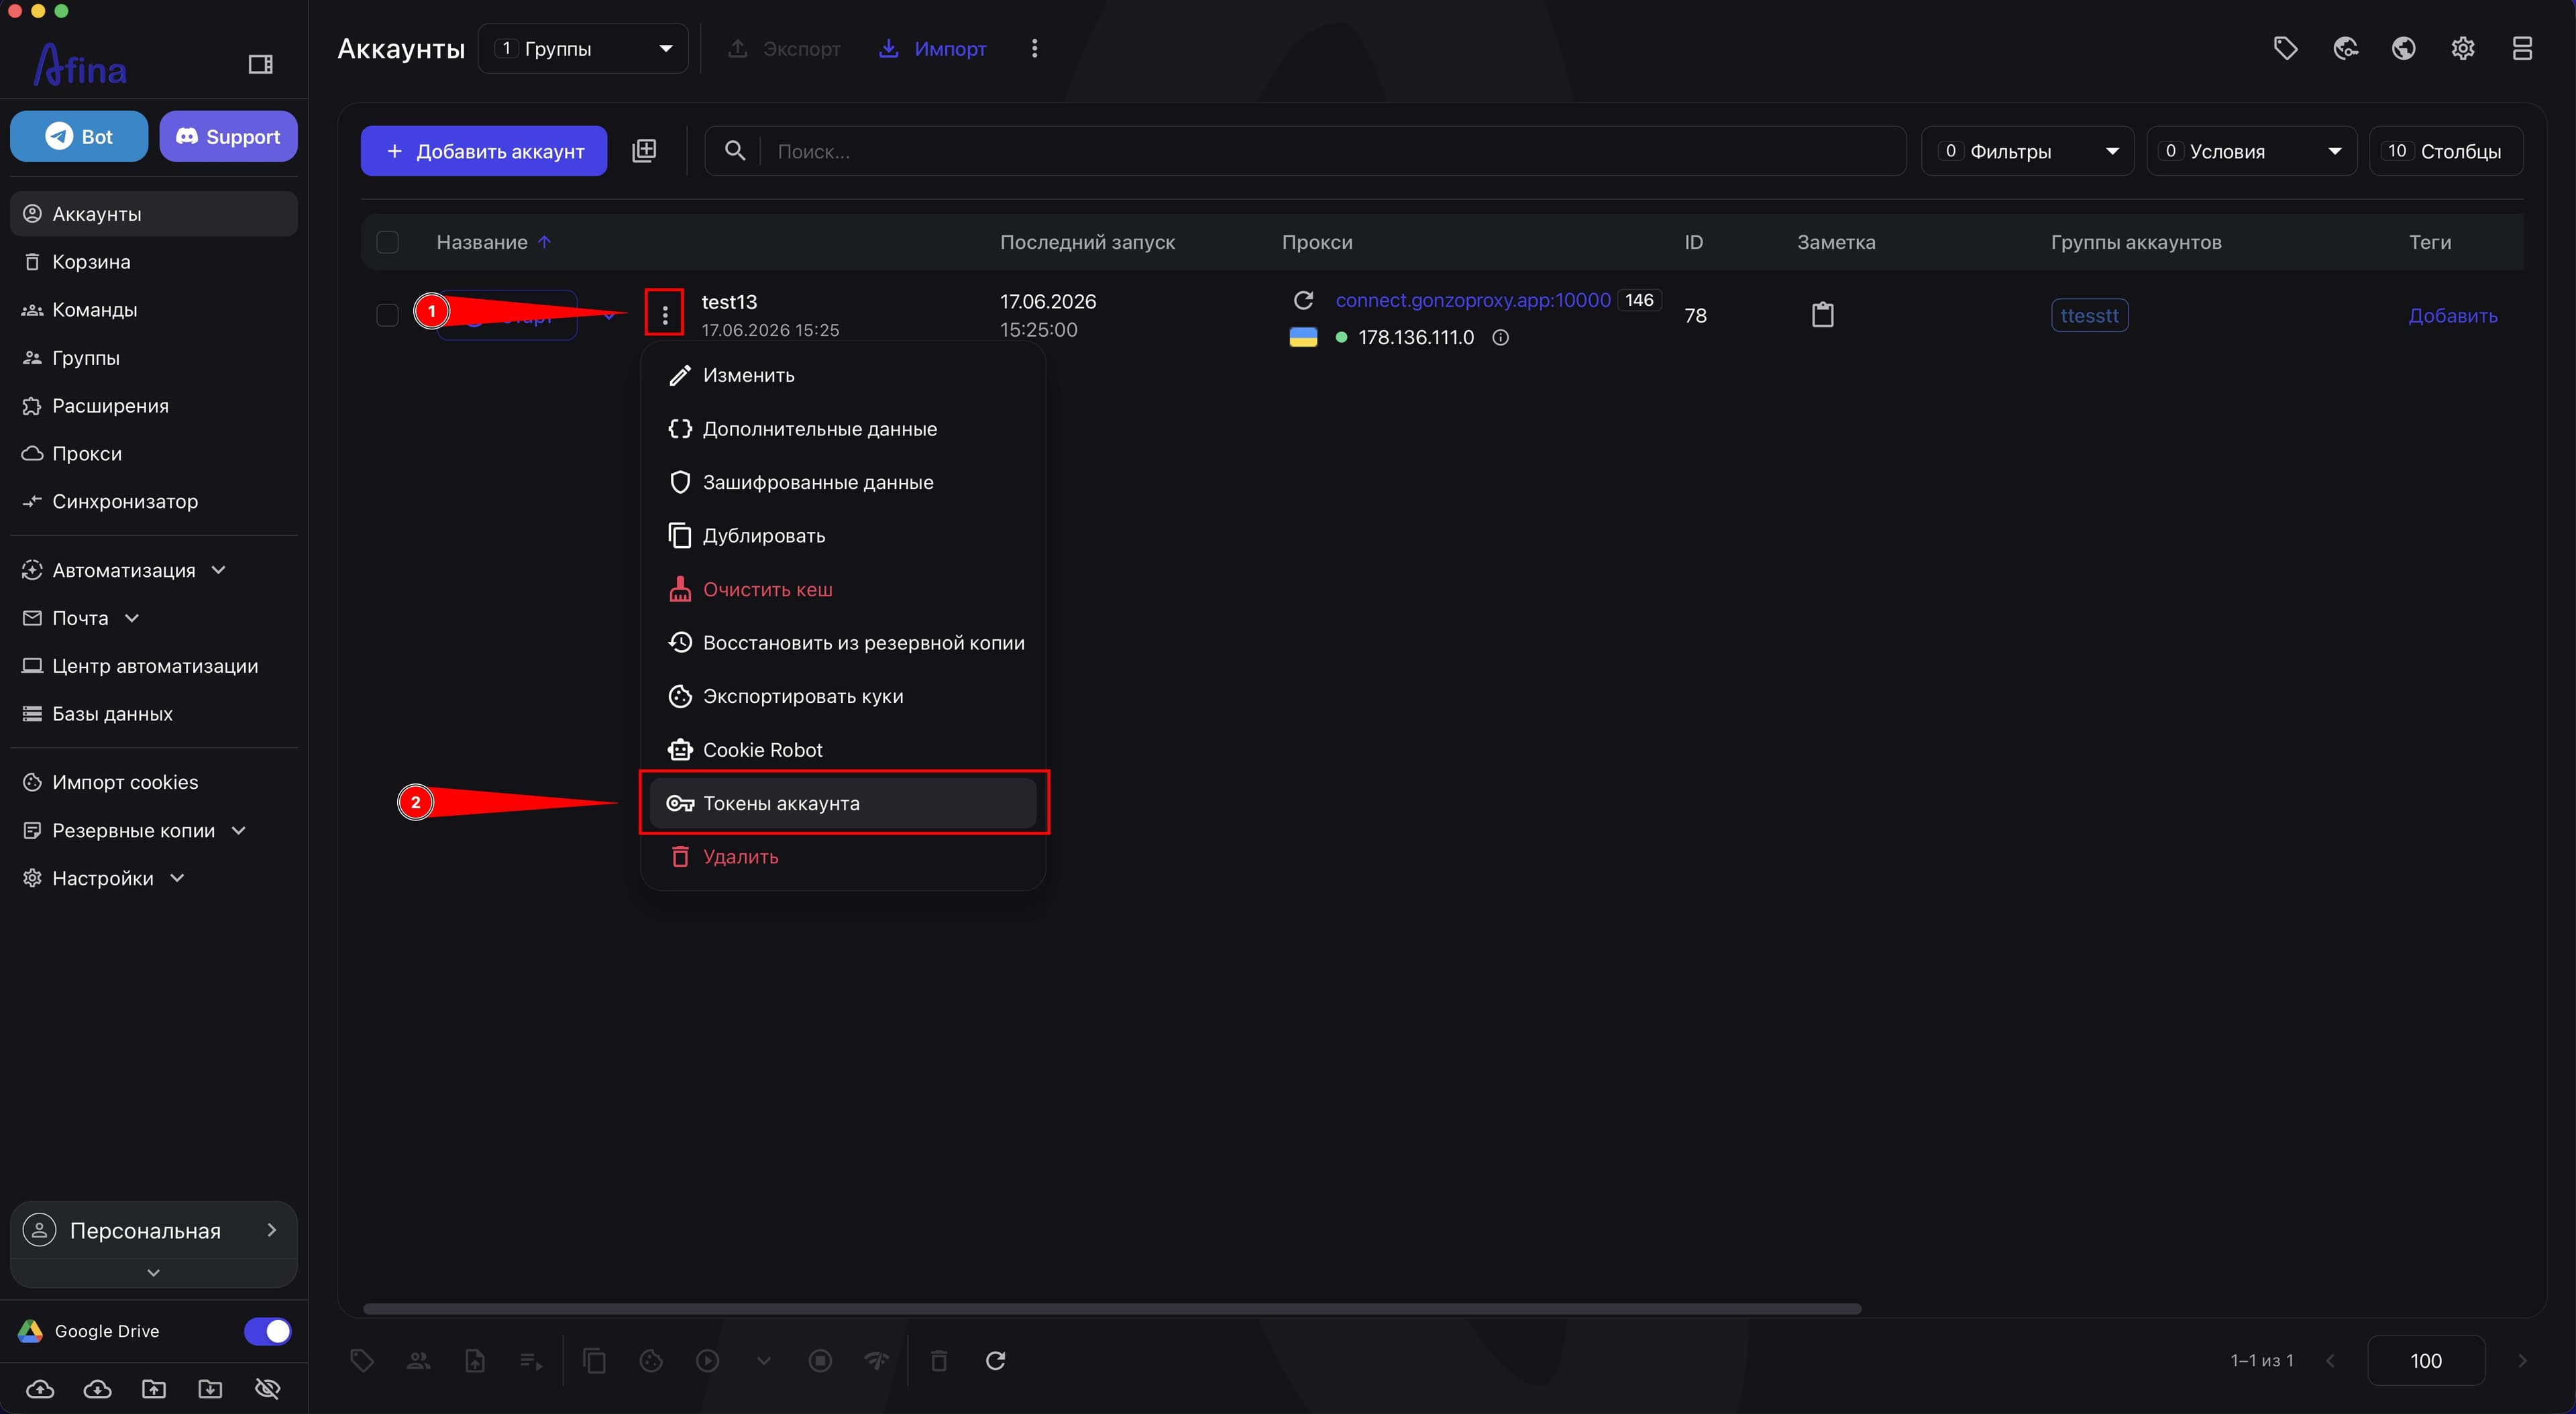This screenshot has height=1414, width=2576.
Task: Click the multi-add accounts icon
Action: [x=644, y=151]
